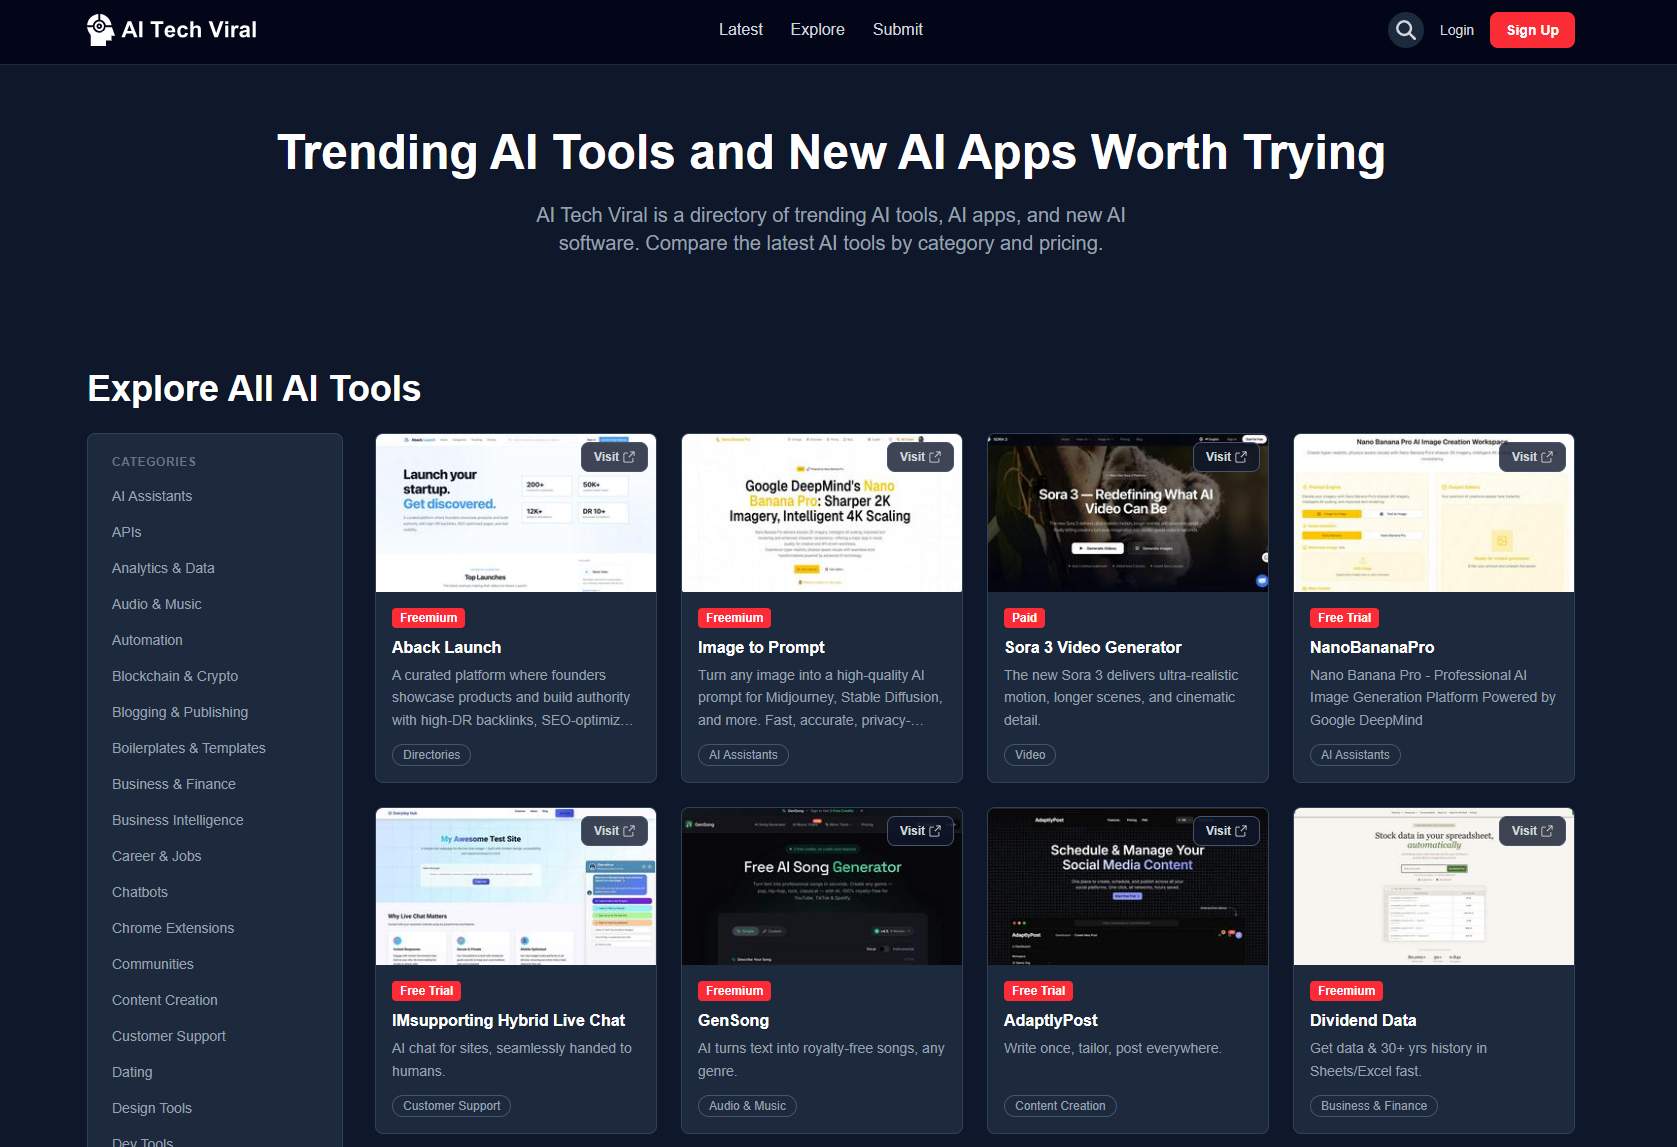
Task: Open the Explore menu item
Action: [x=817, y=29]
